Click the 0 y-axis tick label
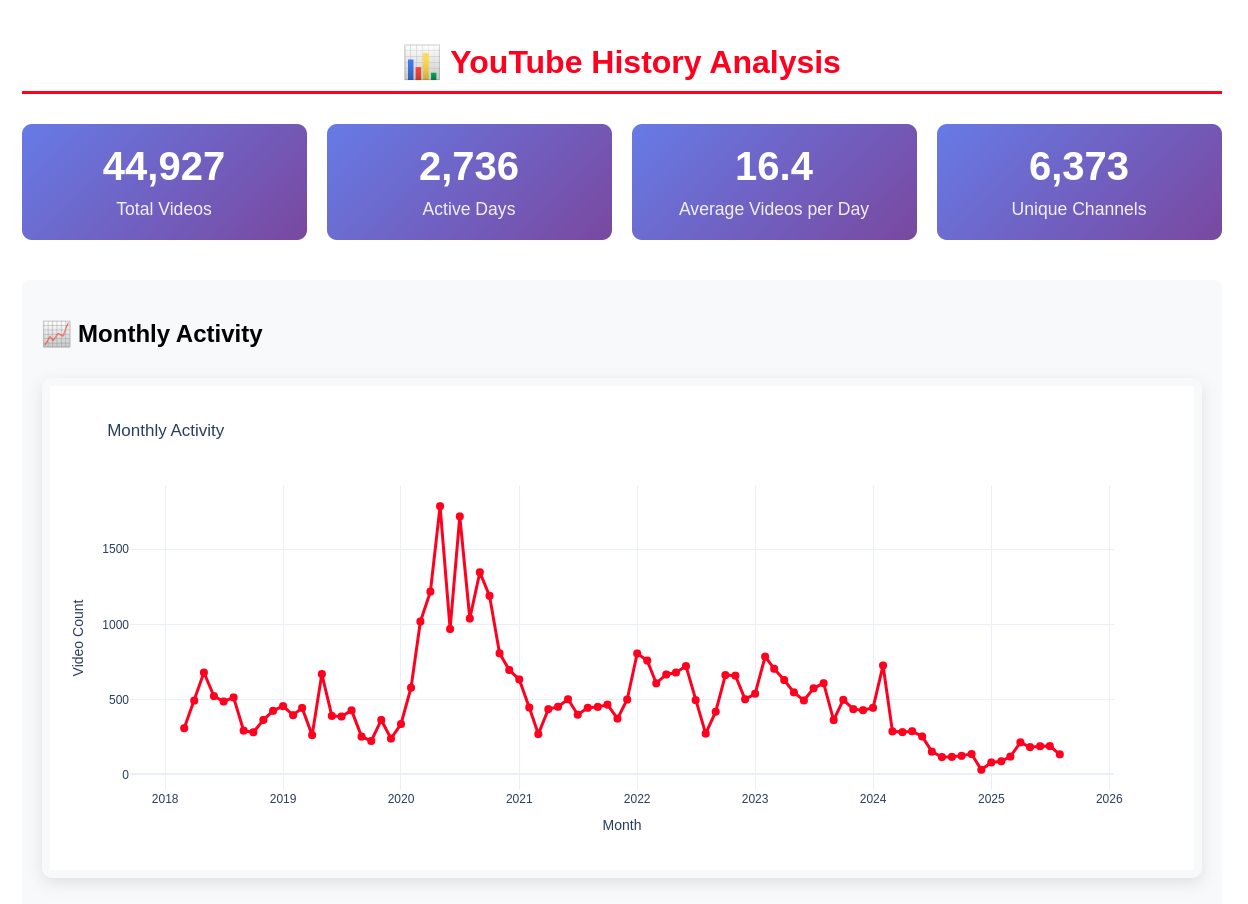 coord(125,775)
